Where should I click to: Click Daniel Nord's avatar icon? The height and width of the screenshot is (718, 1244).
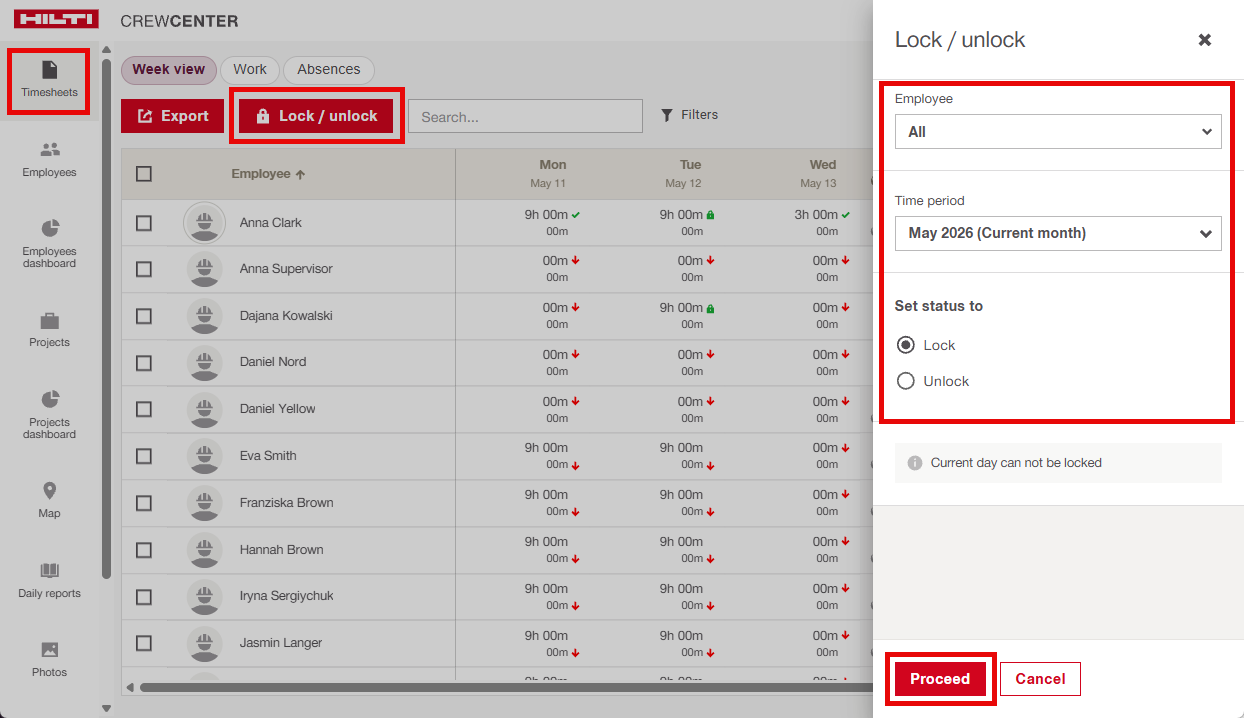click(x=205, y=362)
